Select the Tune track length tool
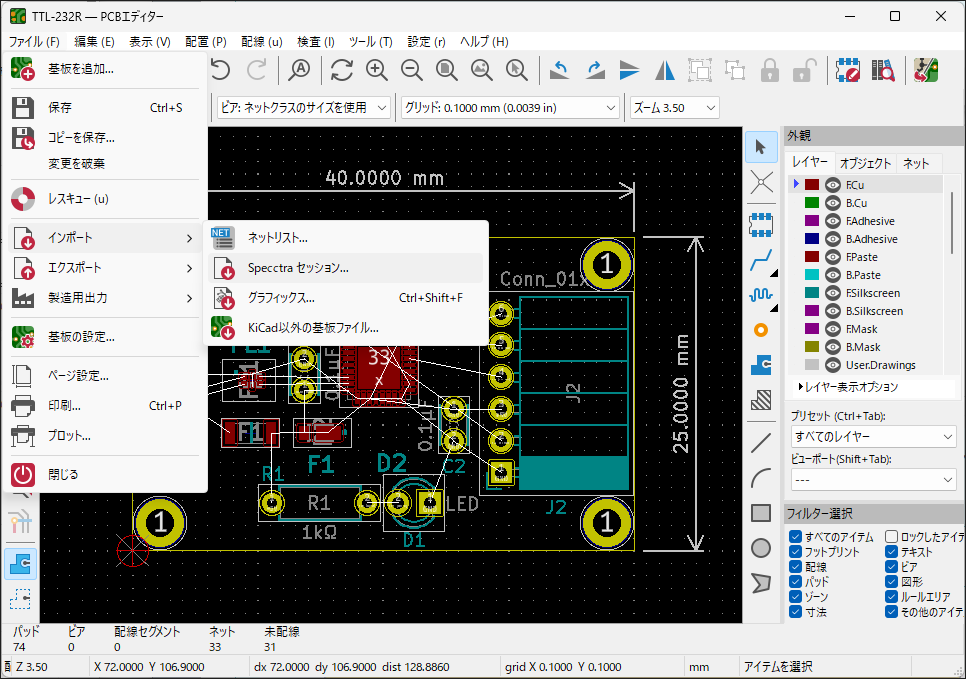Viewport: 966px width, 679px height. click(x=761, y=295)
